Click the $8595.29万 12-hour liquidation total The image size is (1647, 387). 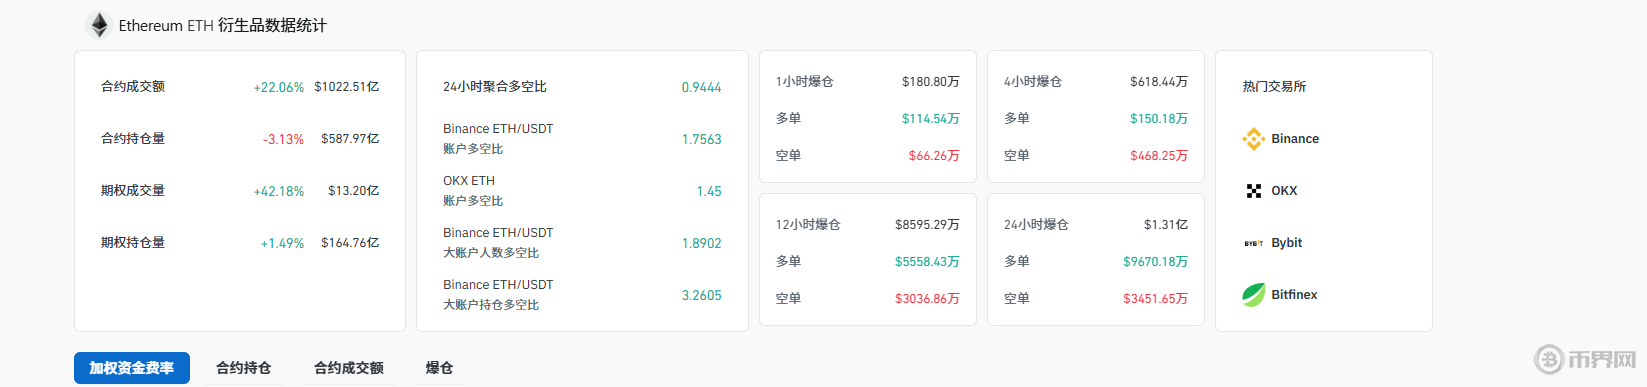927,225
